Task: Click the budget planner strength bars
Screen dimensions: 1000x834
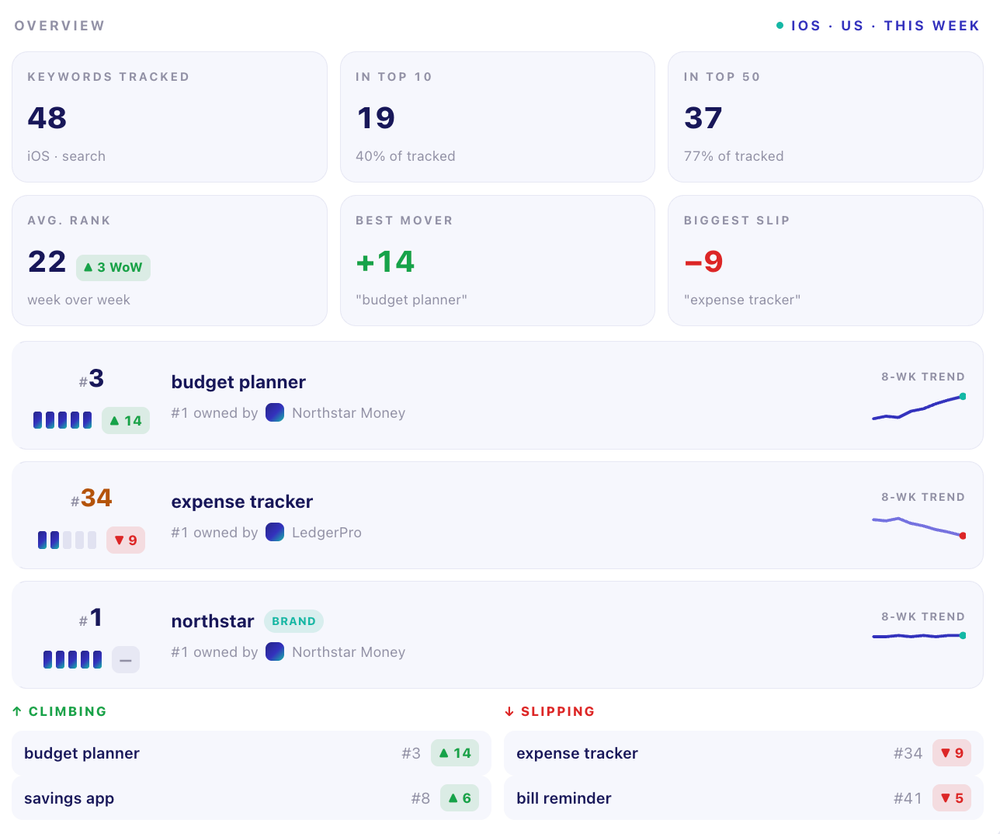Action: click(62, 420)
